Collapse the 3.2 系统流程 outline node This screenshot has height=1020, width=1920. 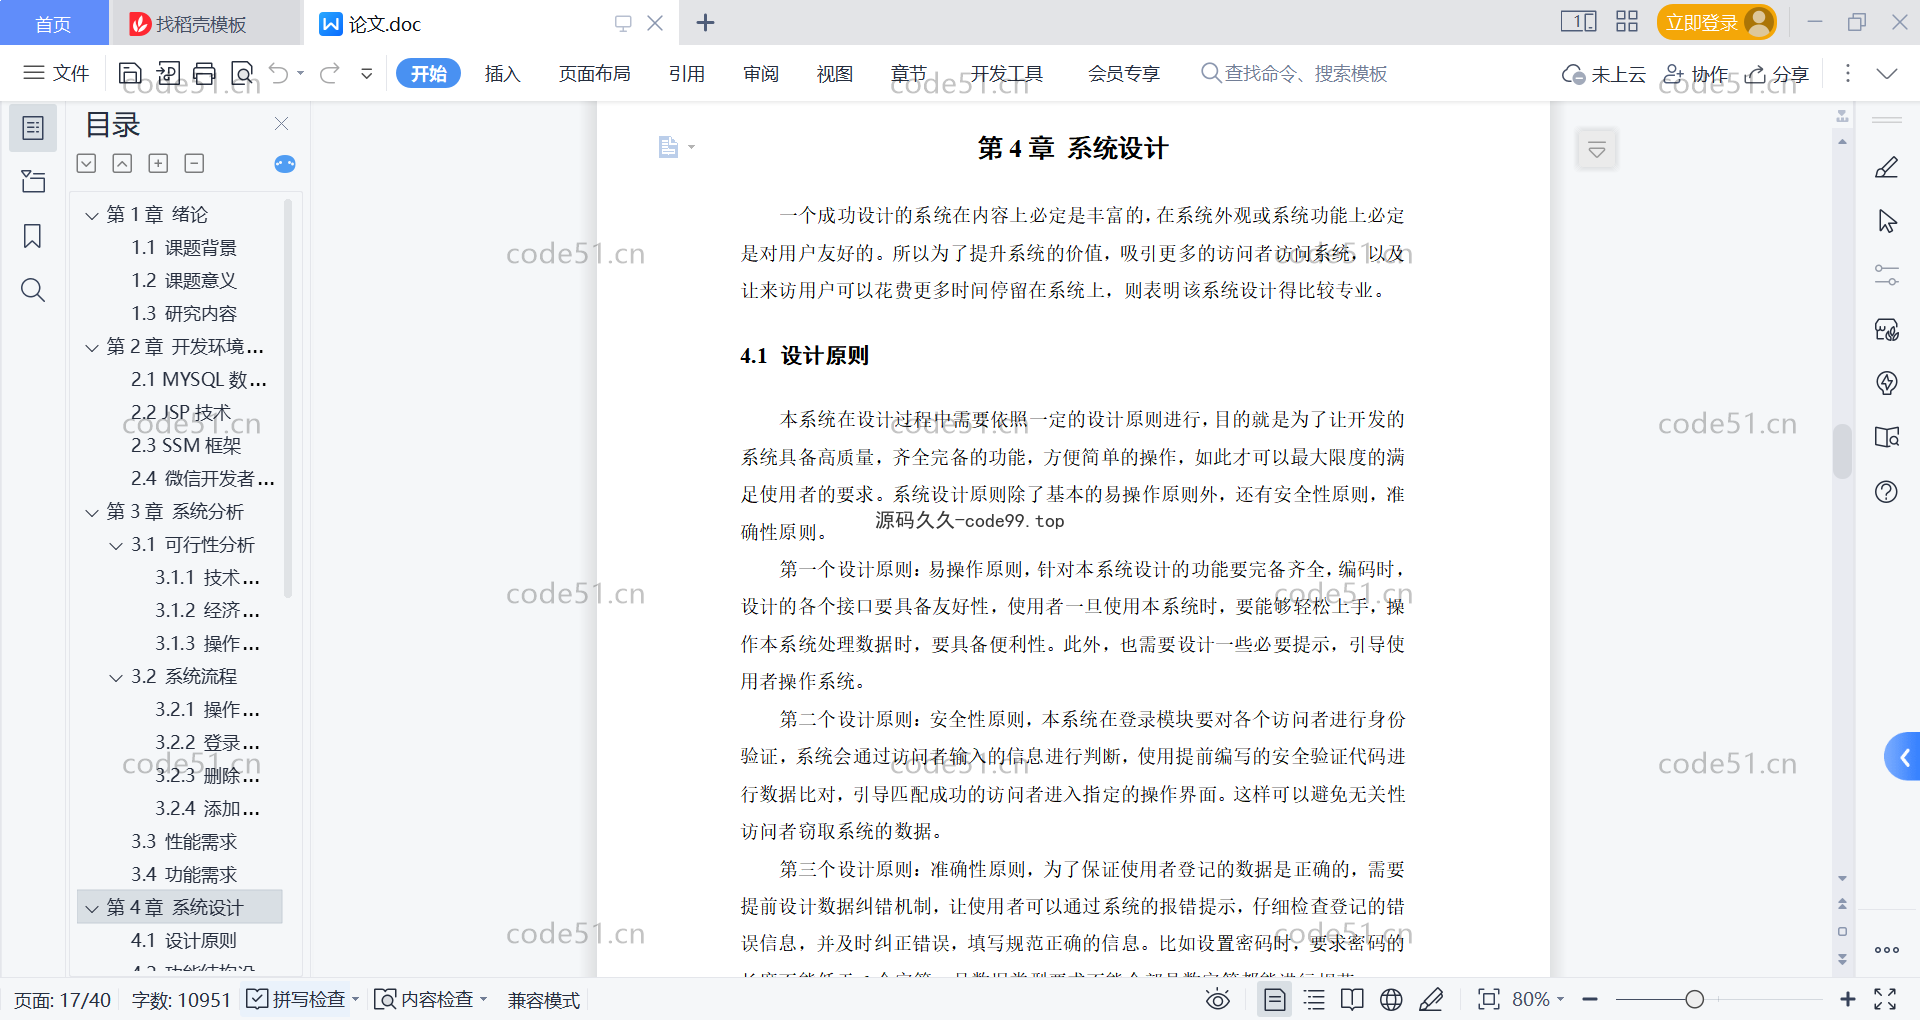pyautogui.click(x=116, y=677)
